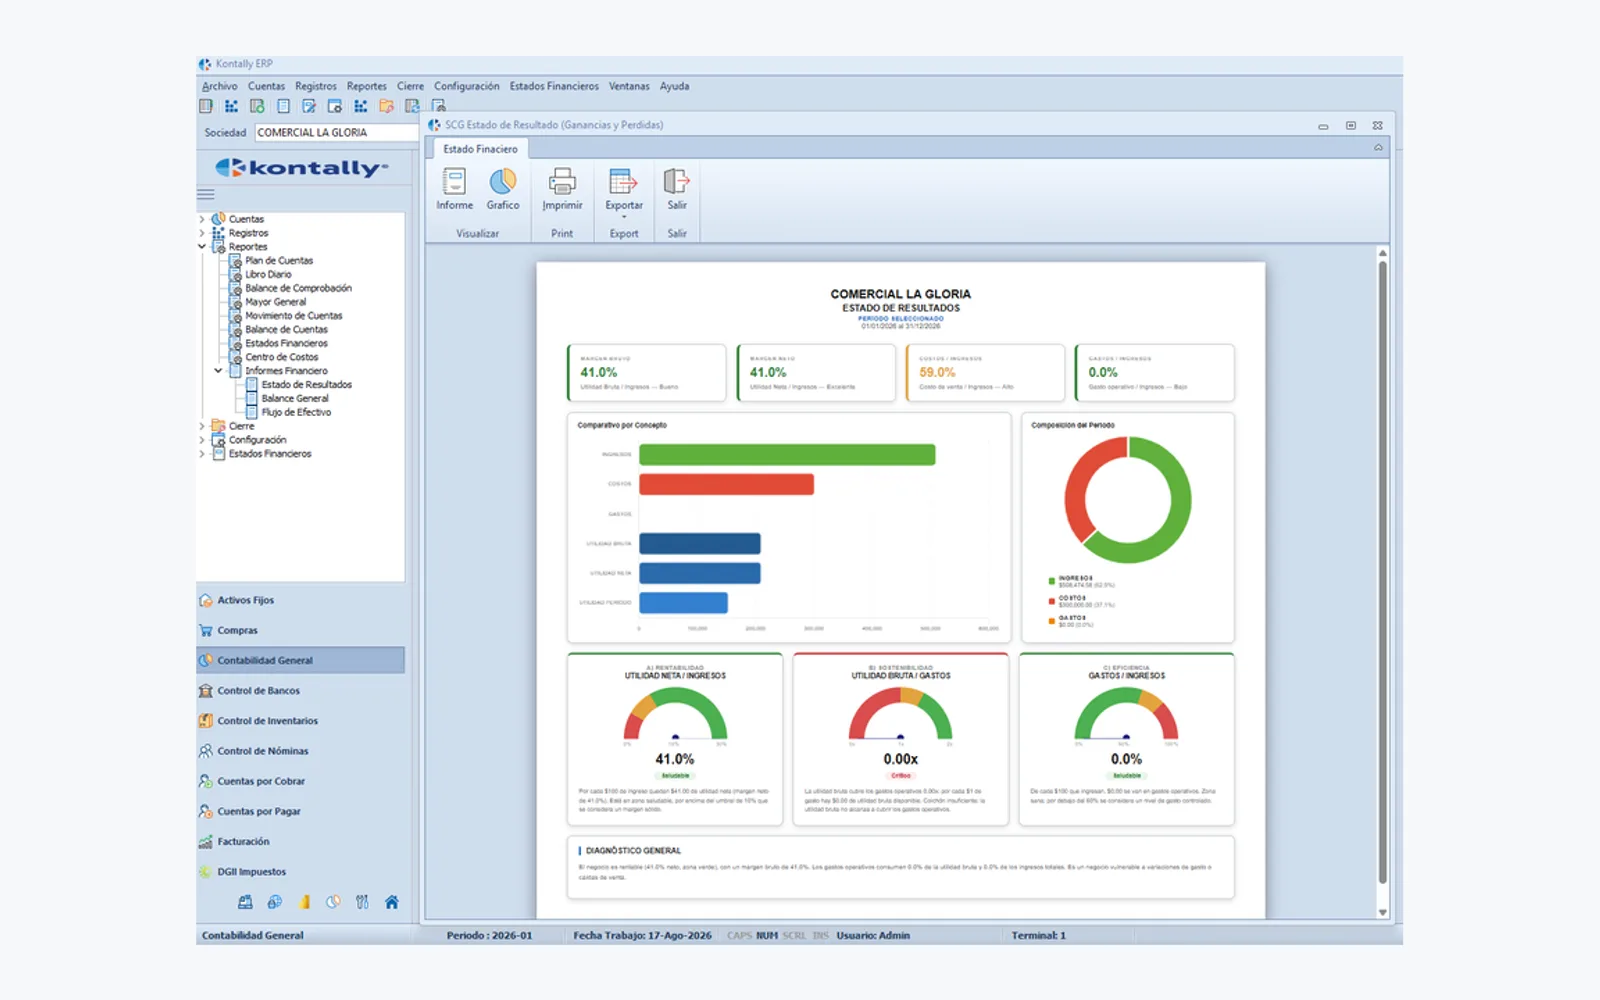Click the hamburger menu below the kontally logo
The height and width of the screenshot is (1000, 1600).
pos(206,195)
